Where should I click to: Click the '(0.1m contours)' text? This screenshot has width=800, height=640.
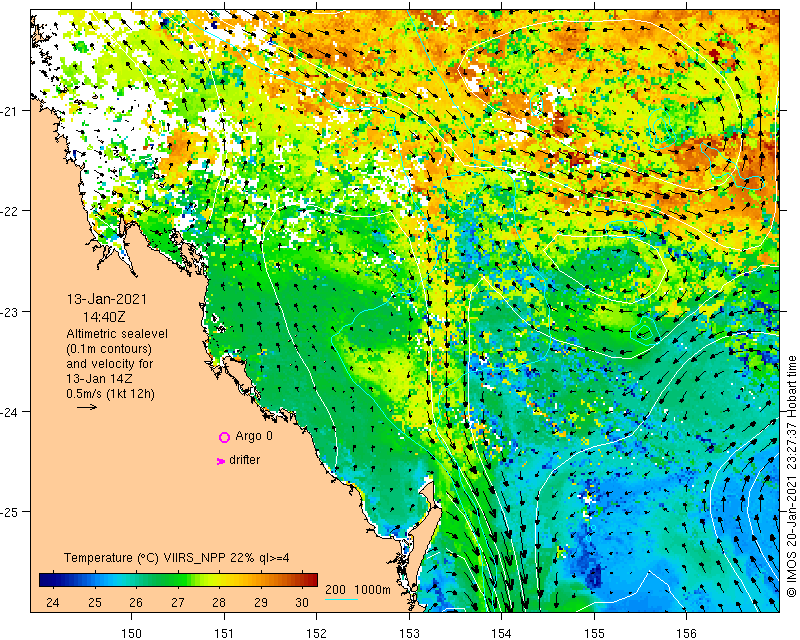(109, 349)
